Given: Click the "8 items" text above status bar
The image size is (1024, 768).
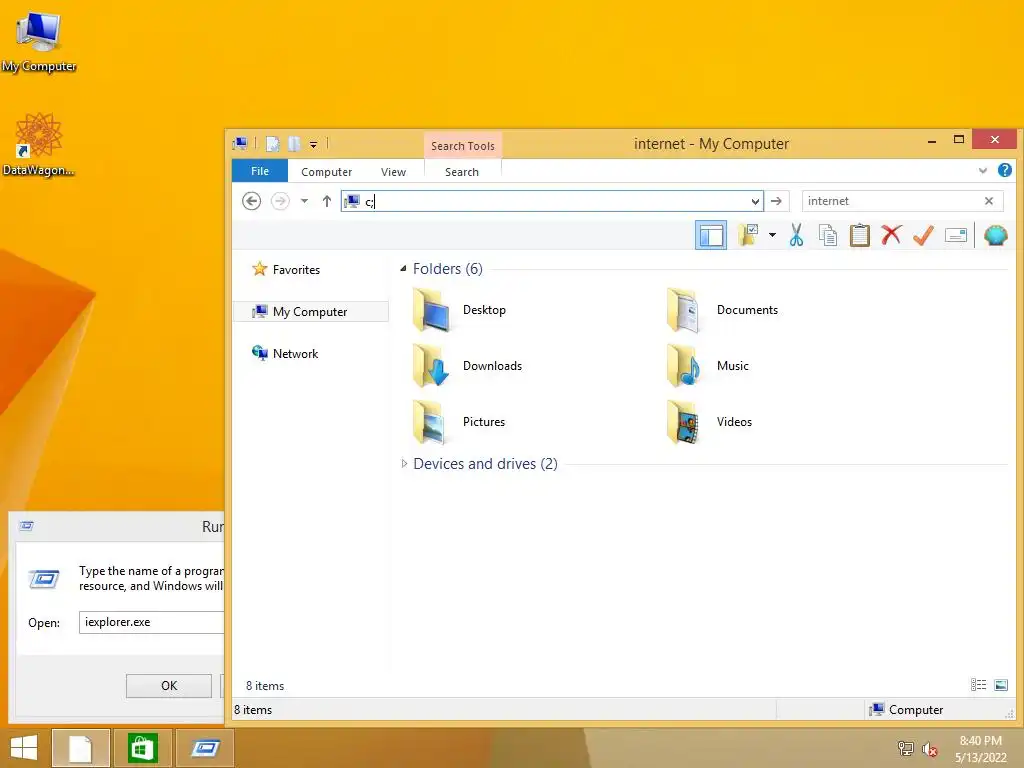Looking at the screenshot, I should (265, 686).
